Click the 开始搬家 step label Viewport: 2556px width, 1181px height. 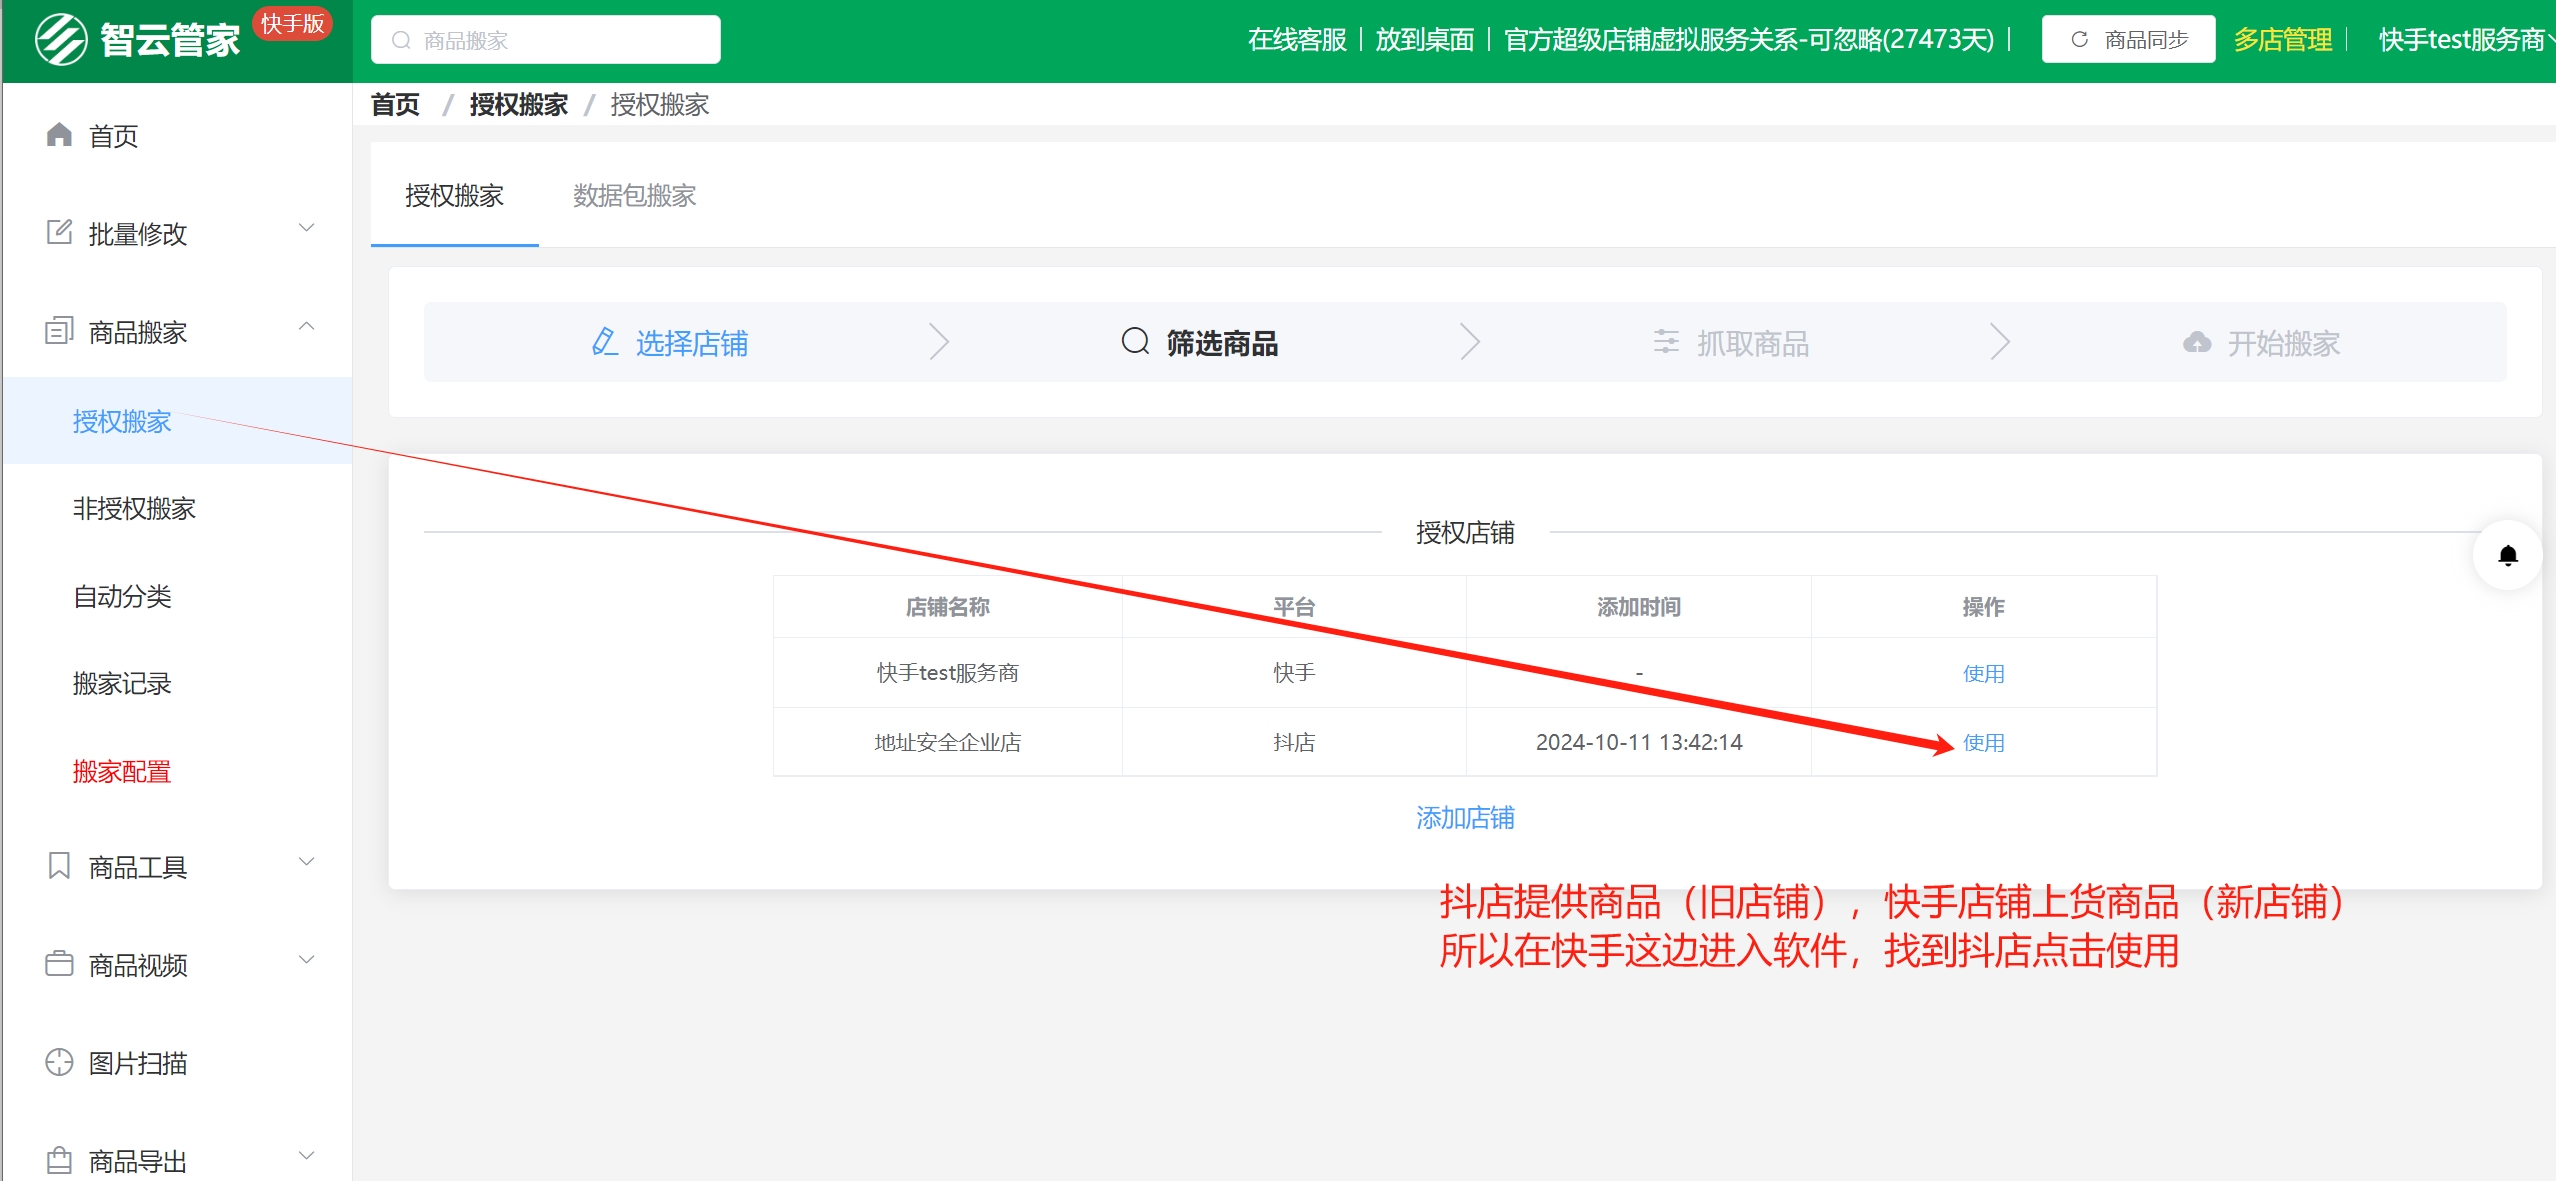point(2284,343)
